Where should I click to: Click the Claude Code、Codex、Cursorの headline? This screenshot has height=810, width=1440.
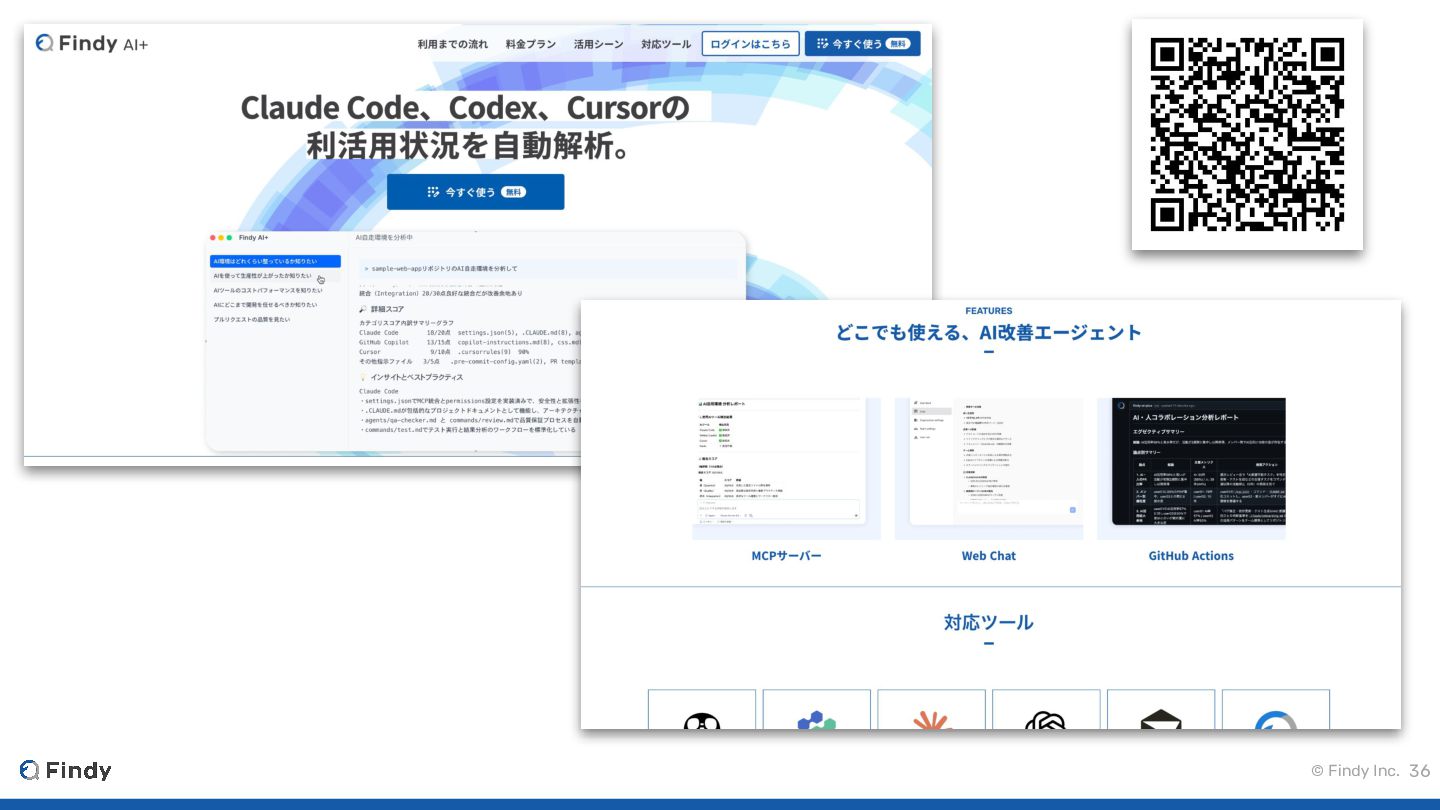[466, 107]
